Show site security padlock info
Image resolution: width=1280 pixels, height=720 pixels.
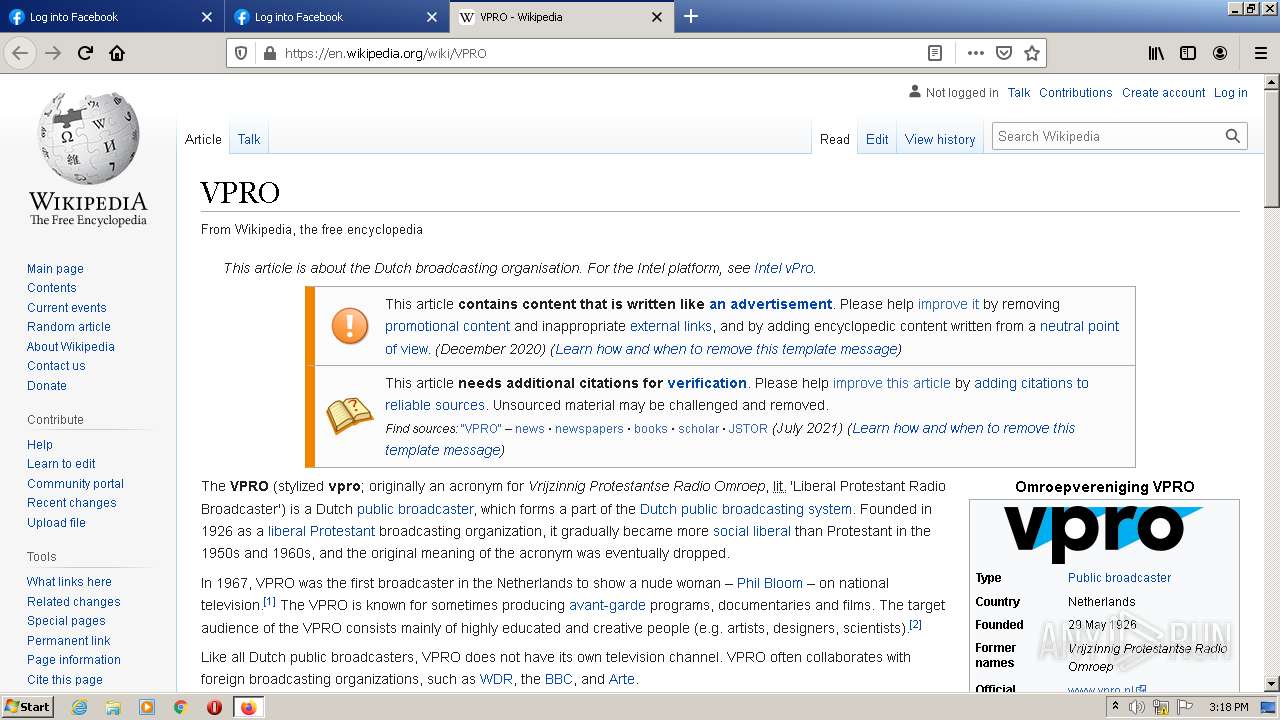pyautogui.click(x=268, y=53)
